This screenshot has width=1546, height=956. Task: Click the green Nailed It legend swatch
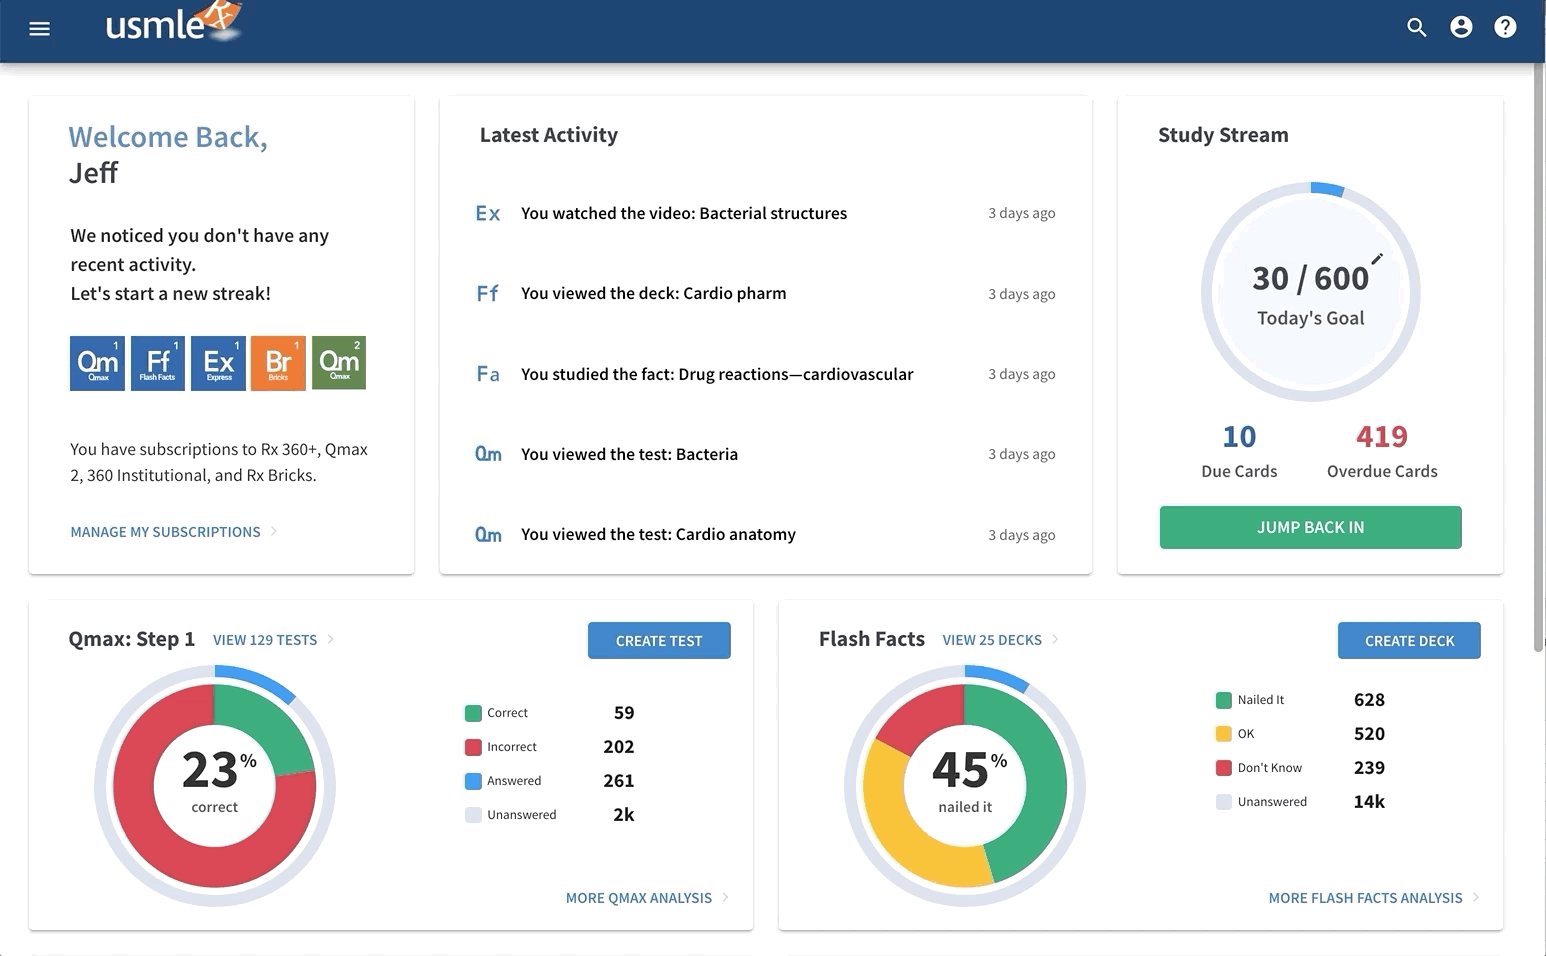tap(1223, 700)
